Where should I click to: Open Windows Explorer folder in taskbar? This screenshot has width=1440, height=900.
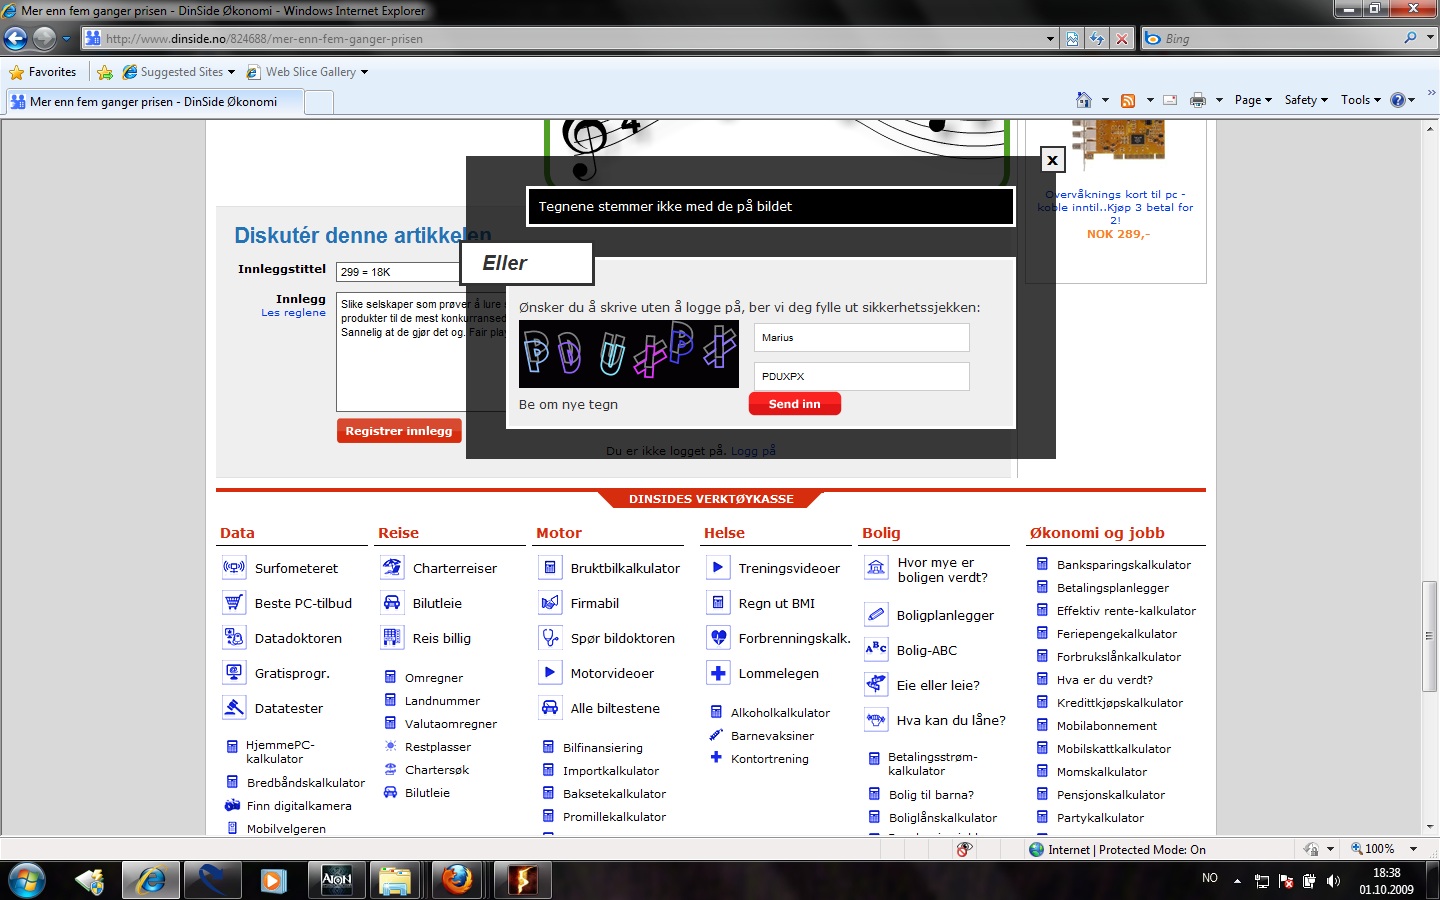point(395,880)
